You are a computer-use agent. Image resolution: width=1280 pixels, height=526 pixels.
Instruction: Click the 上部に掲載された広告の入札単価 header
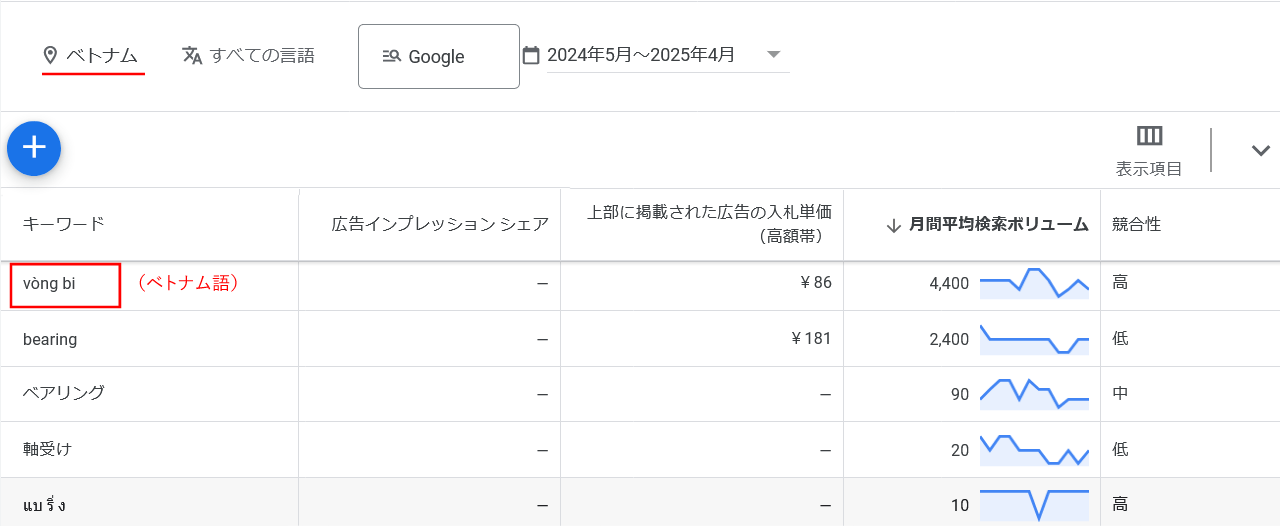(x=709, y=224)
